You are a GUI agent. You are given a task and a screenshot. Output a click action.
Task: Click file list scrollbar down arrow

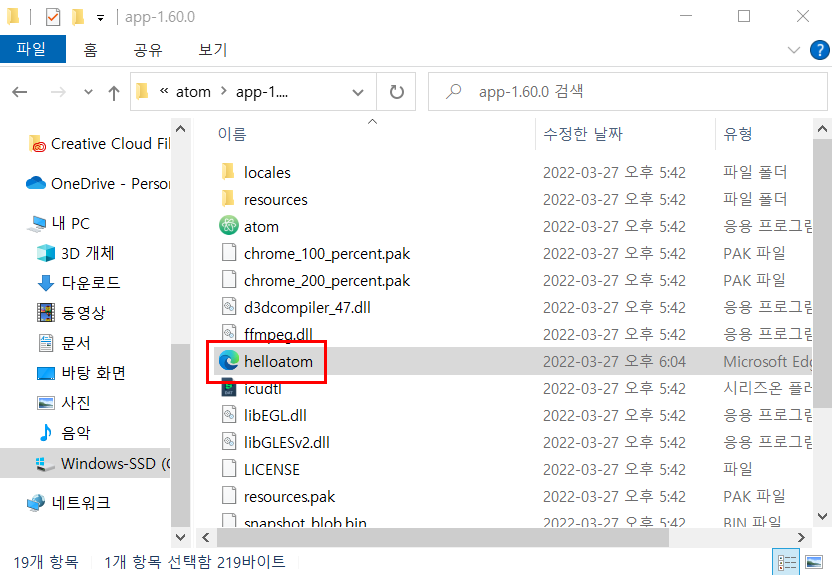(822, 516)
